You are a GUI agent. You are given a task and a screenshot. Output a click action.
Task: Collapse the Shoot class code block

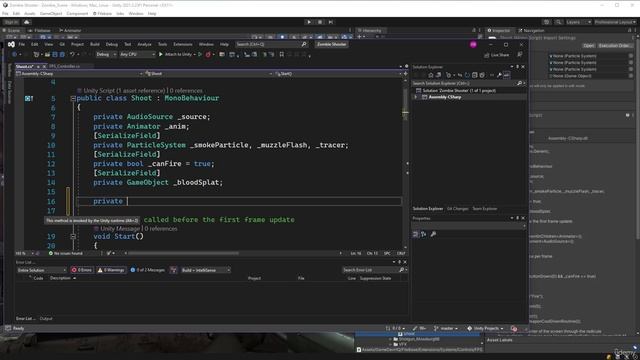click(73, 98)
